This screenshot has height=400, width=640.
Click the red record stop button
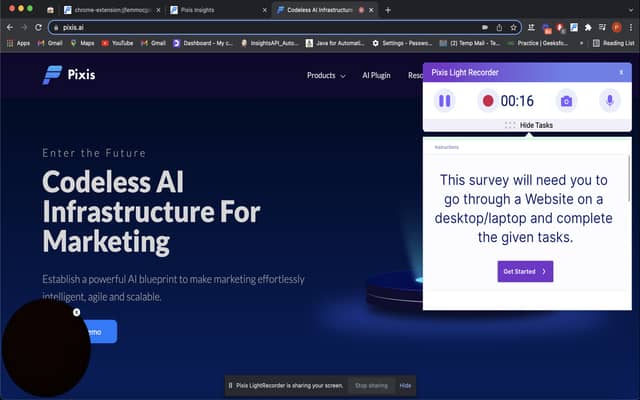click(x=488, y=100)
